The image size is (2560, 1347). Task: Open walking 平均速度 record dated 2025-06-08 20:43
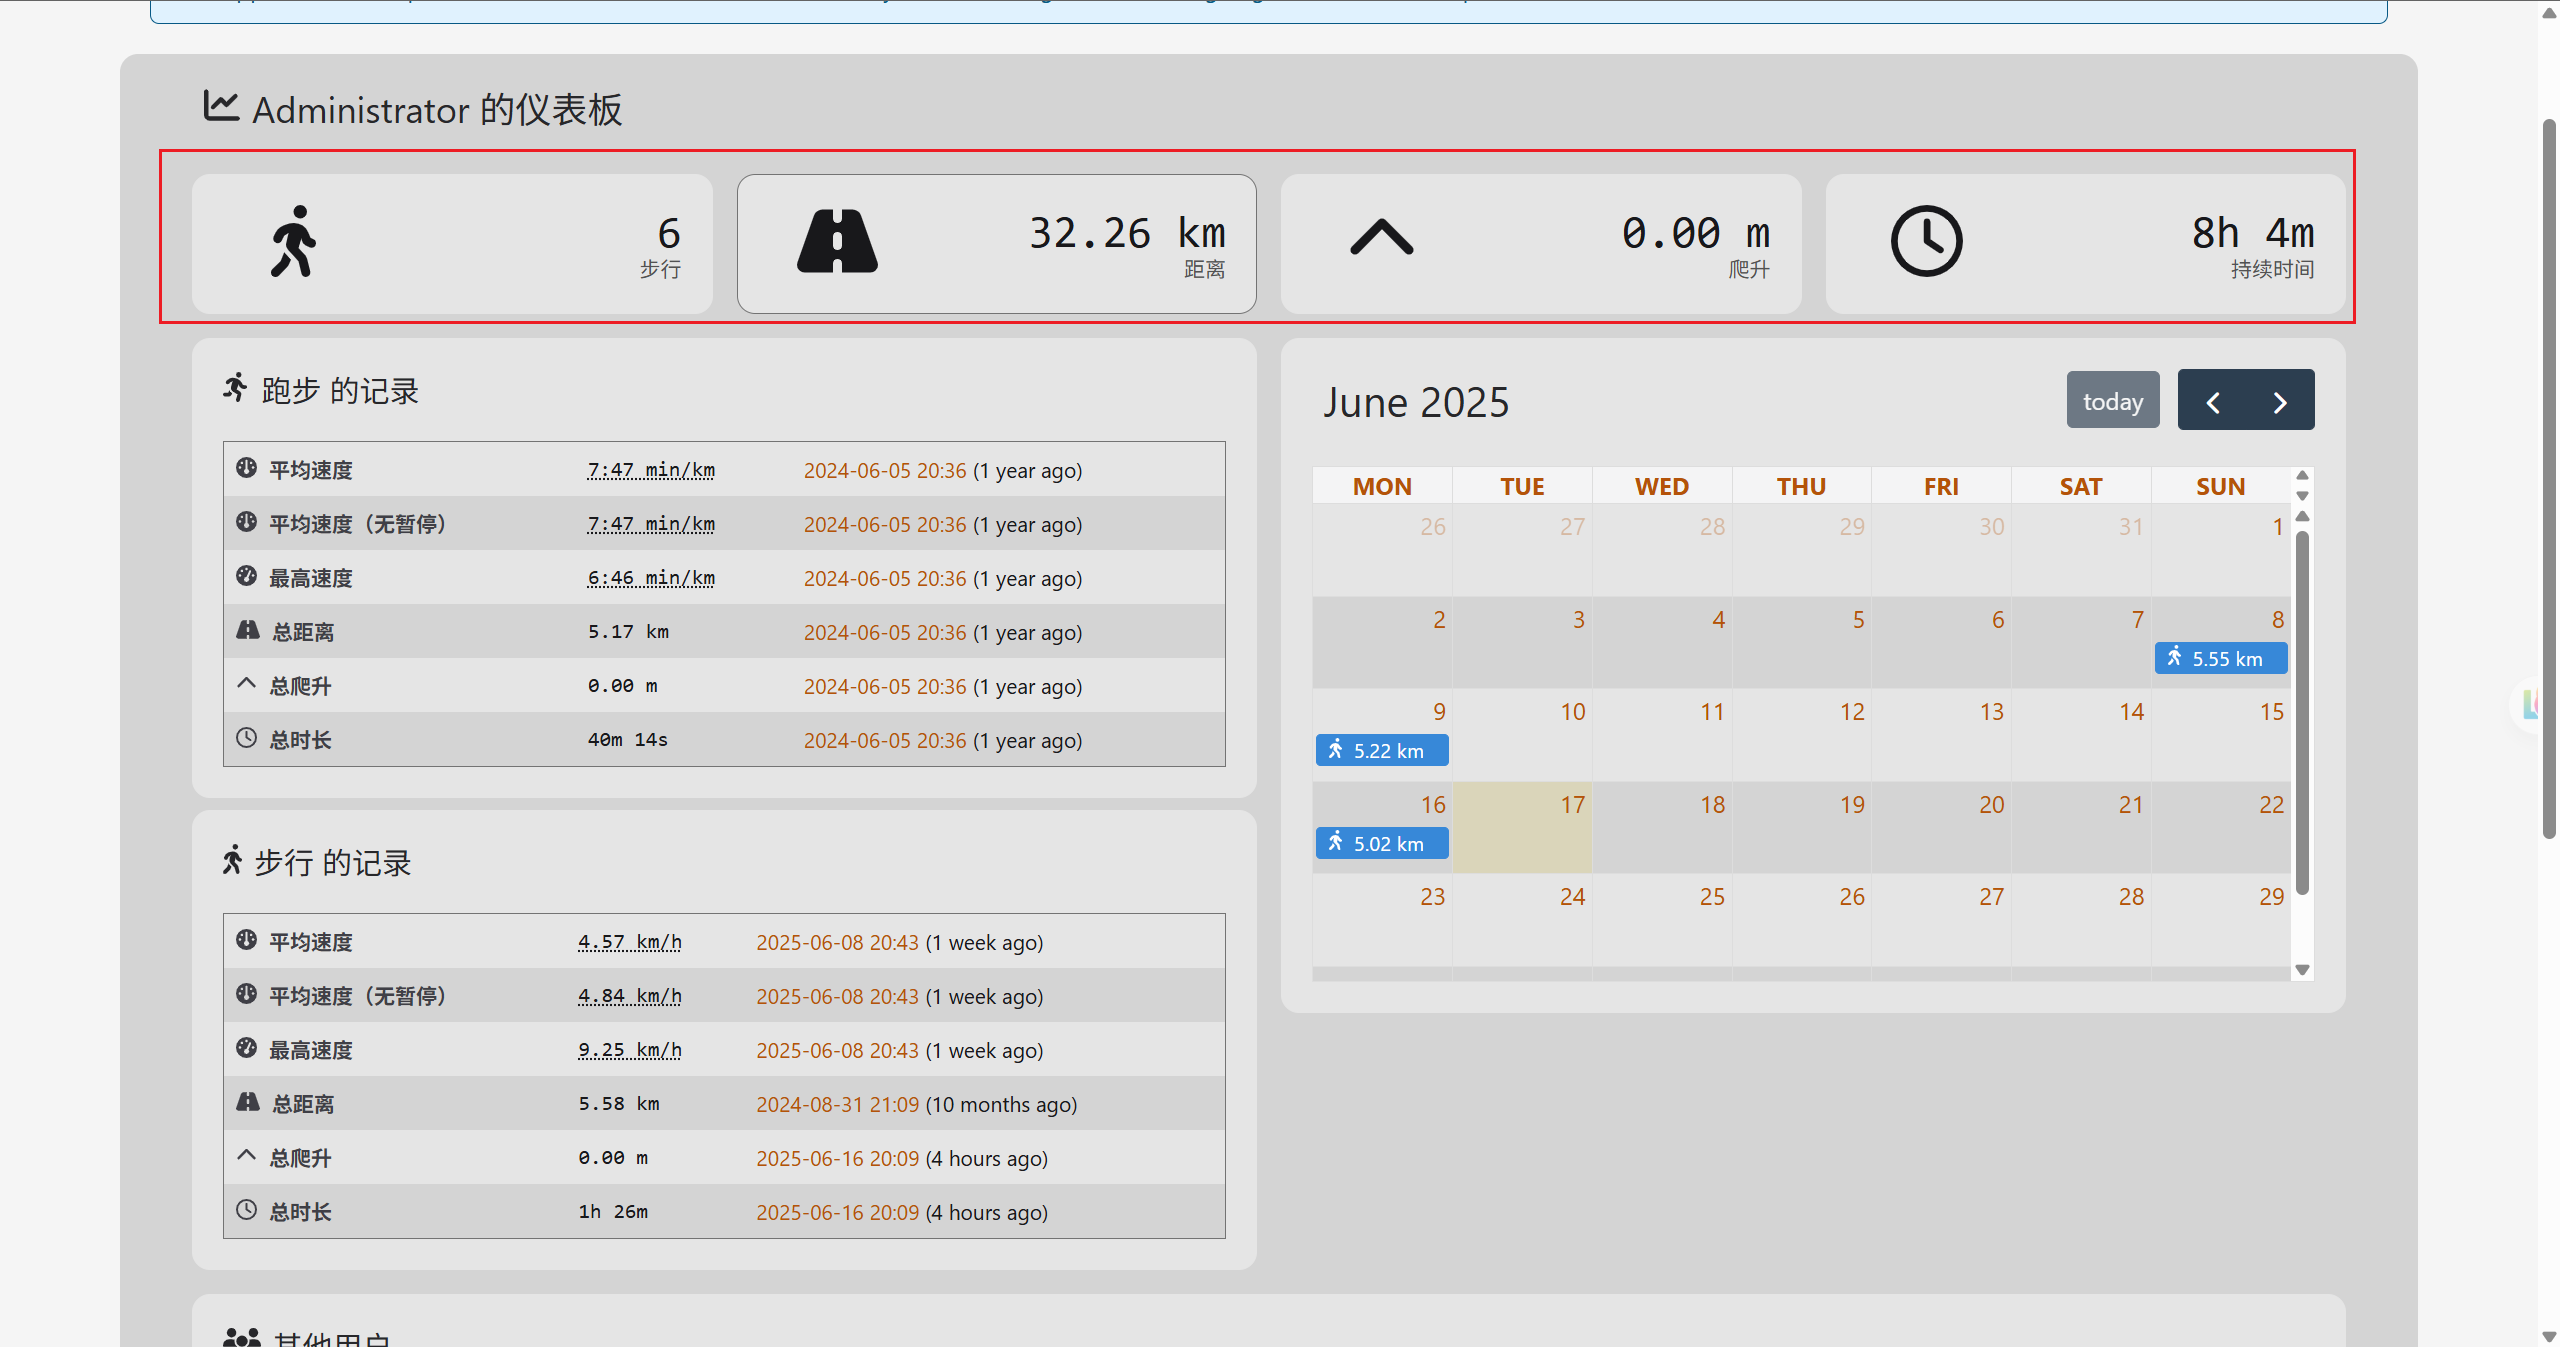[837, 942]
